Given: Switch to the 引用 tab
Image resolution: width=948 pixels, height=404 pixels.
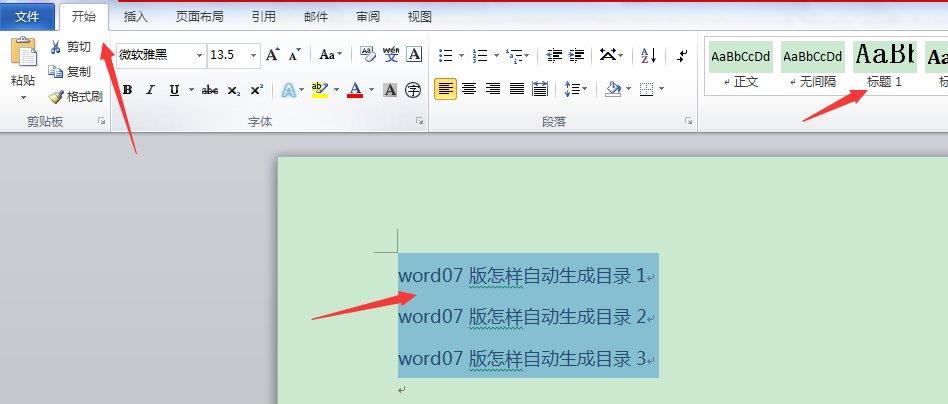Looking at the screenshot, I should (x=264, y=17).
